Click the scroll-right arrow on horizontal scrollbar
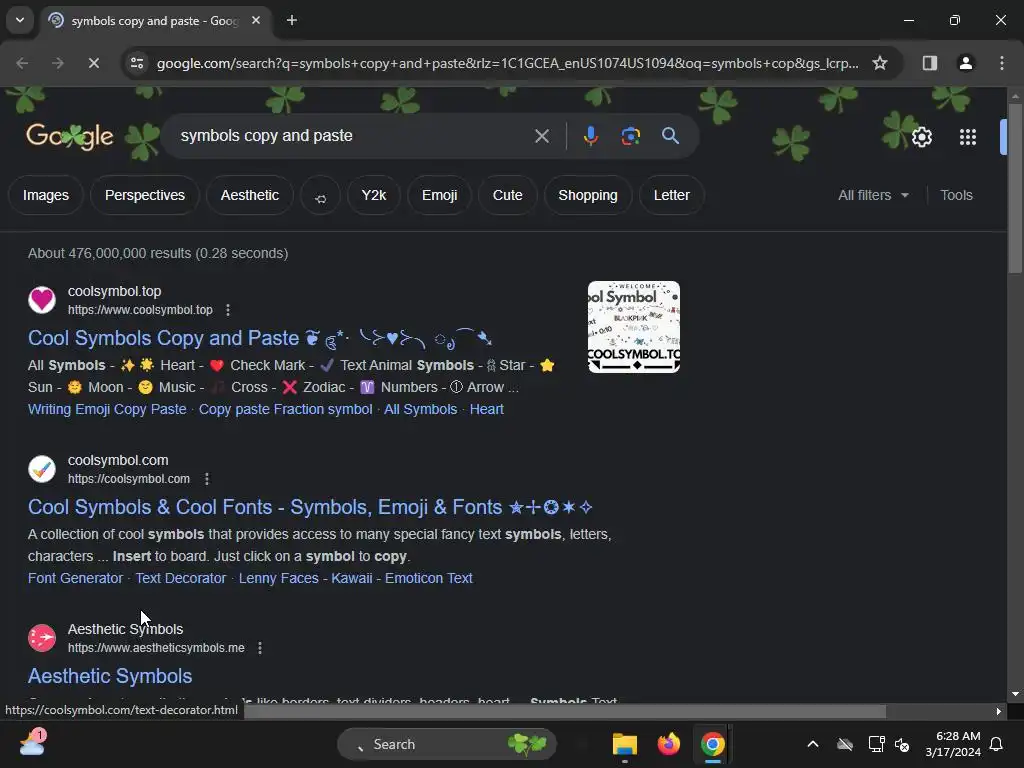 click(999, 711)
